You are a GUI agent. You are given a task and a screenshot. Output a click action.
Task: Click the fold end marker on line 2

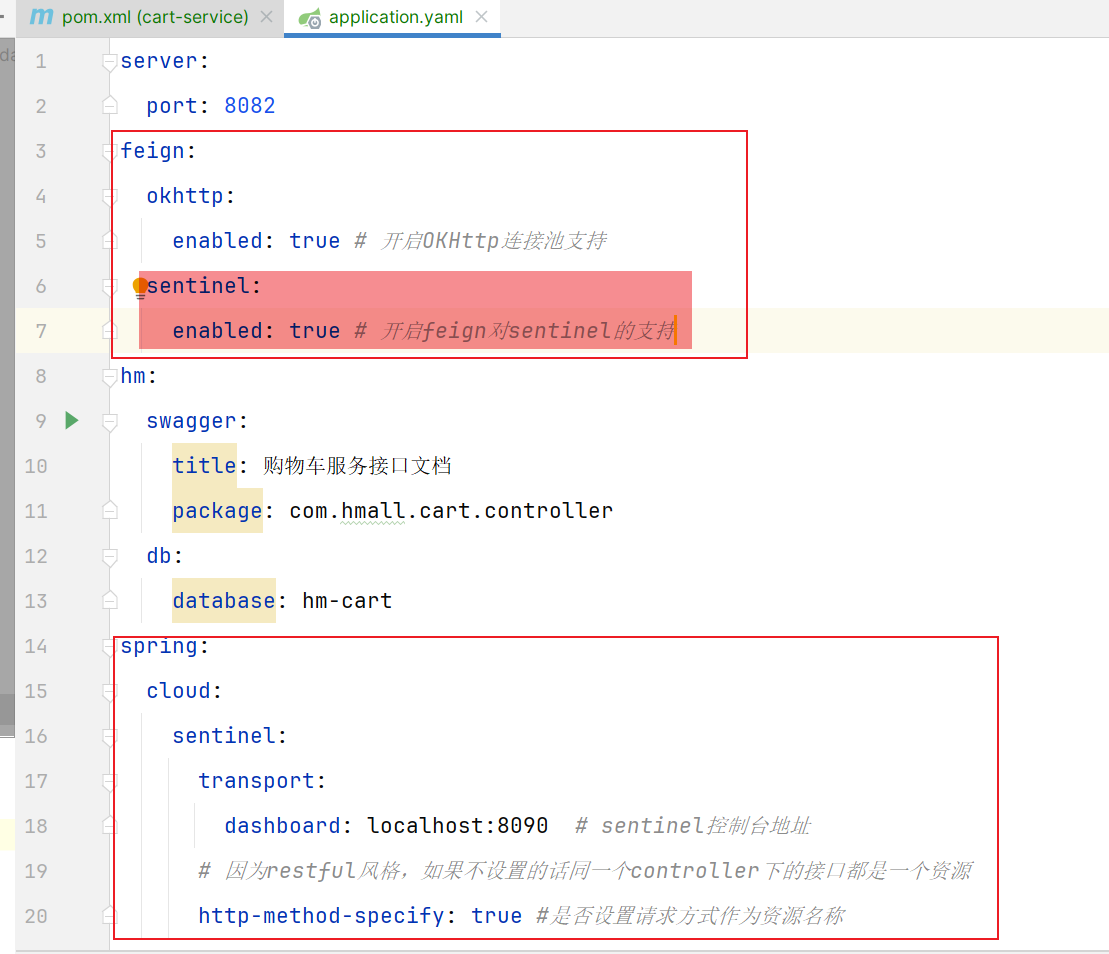click(110, 105)
